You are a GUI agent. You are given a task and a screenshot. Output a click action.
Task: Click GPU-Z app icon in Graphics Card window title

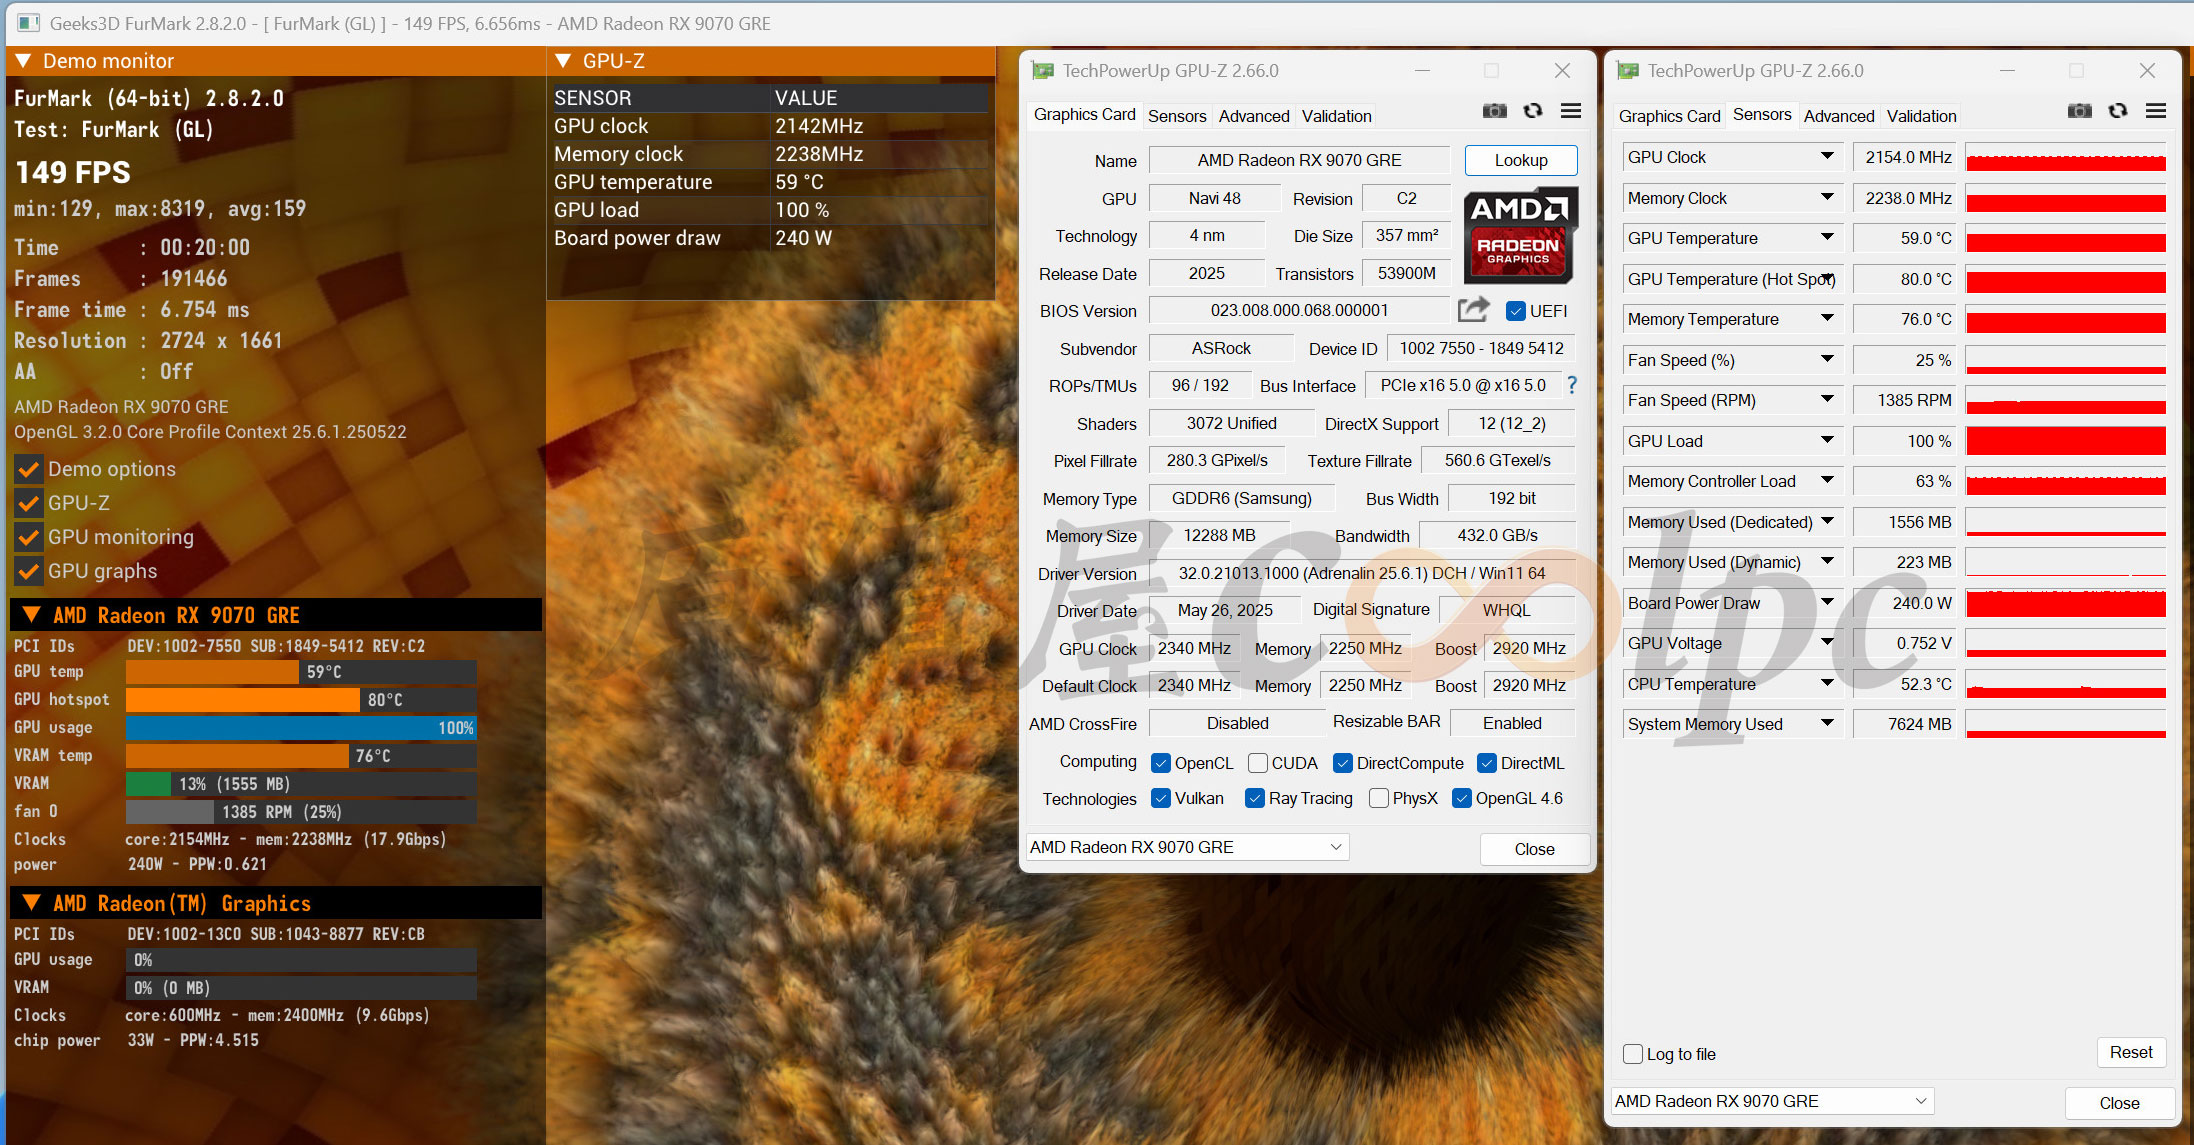coord(1043,71)
